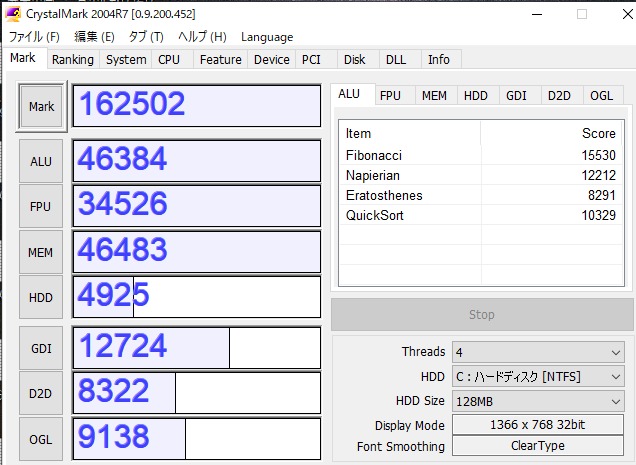The height and width of the screenshot is (465, 636).
Task: Click the Item column header
Action: pyautogui.click(x=410, y=133)
